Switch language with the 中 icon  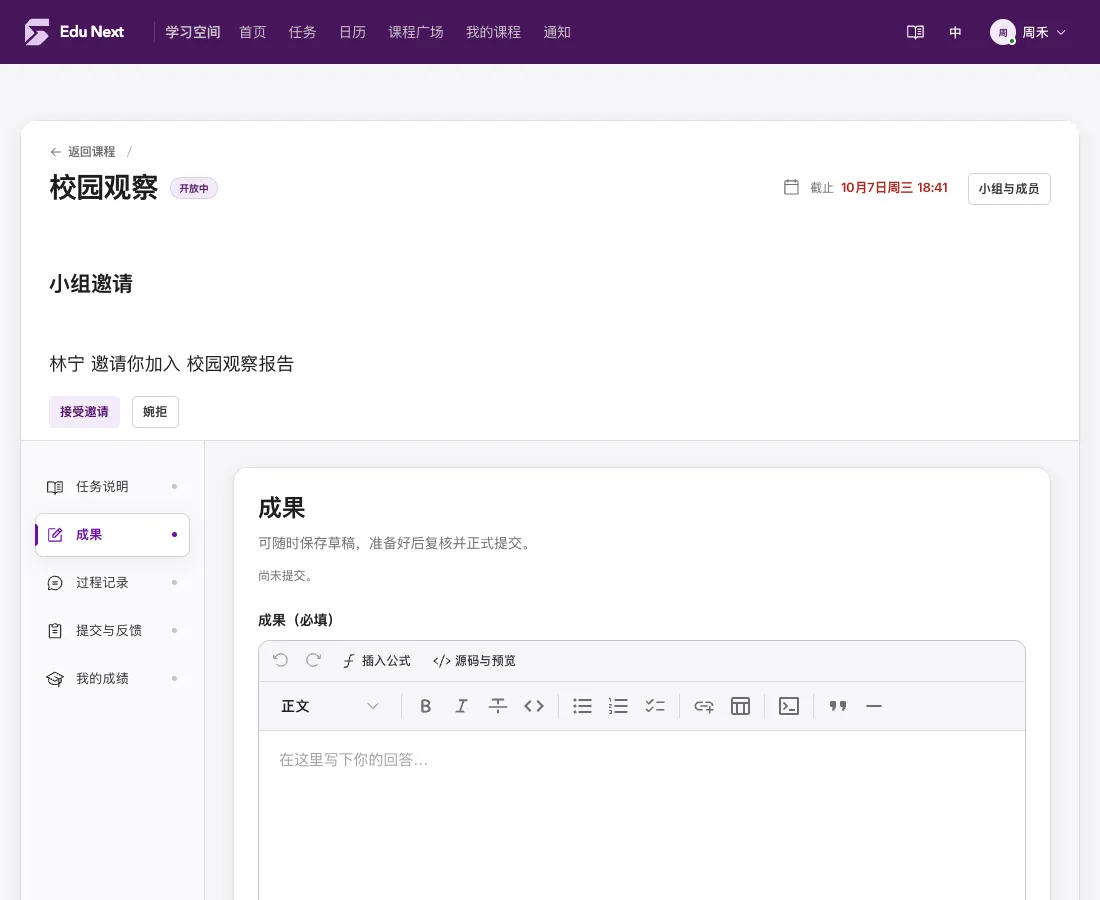pyautogui.click(x=955, y=32)
